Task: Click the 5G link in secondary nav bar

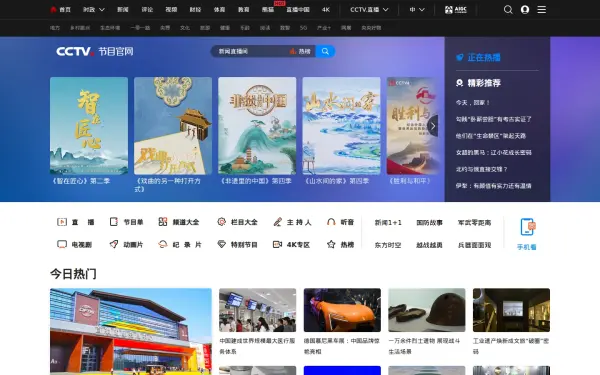Action: tap(303, 28)
